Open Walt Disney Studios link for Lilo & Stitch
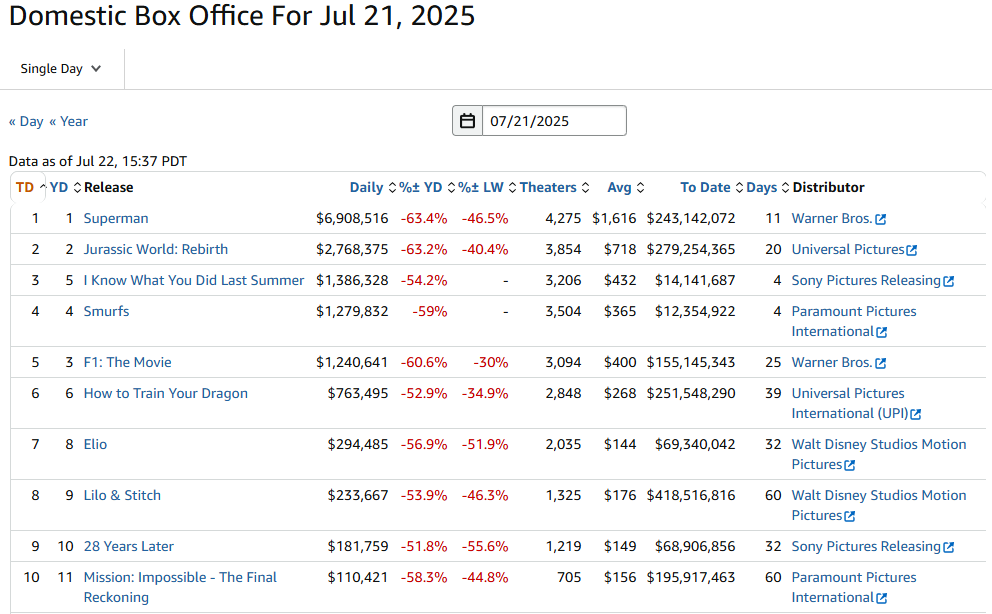 click(879, 506)
